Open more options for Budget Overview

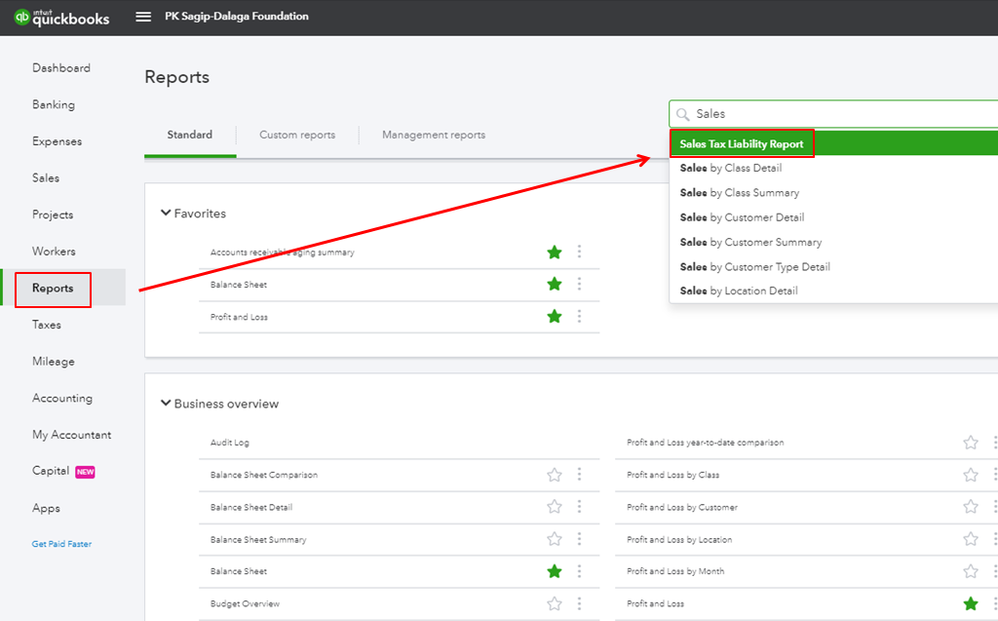click(579, 604)
